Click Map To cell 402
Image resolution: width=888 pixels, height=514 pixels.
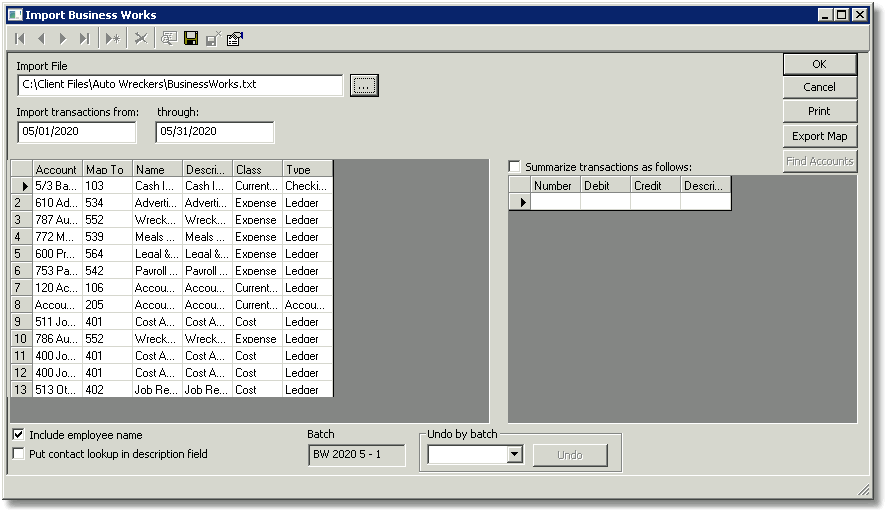(107, 389)
